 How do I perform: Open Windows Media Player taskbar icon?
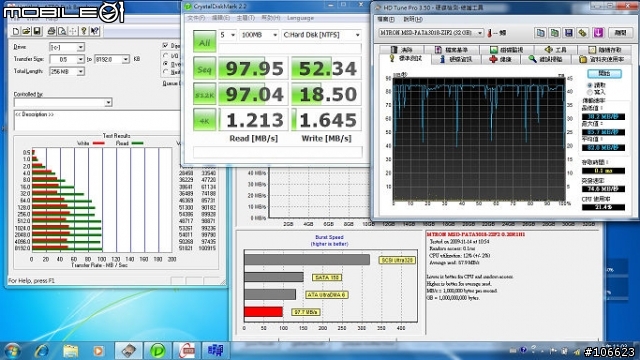coord(98,351)
